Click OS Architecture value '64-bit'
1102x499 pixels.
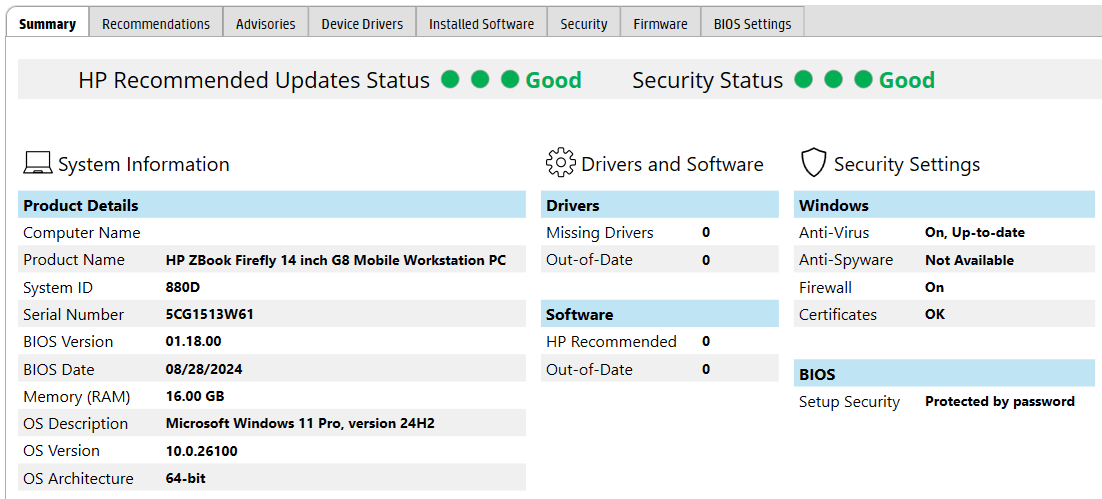186,479
